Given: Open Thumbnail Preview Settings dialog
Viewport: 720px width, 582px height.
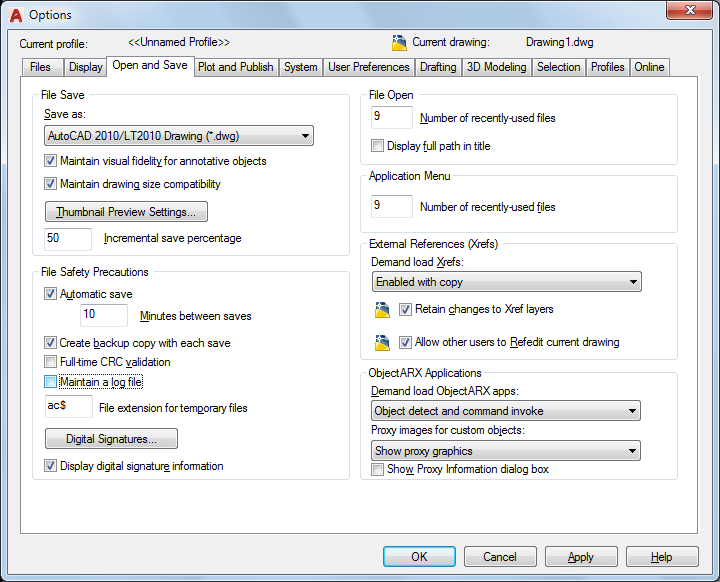Looking at the screenshot, I should coord(126,212).
